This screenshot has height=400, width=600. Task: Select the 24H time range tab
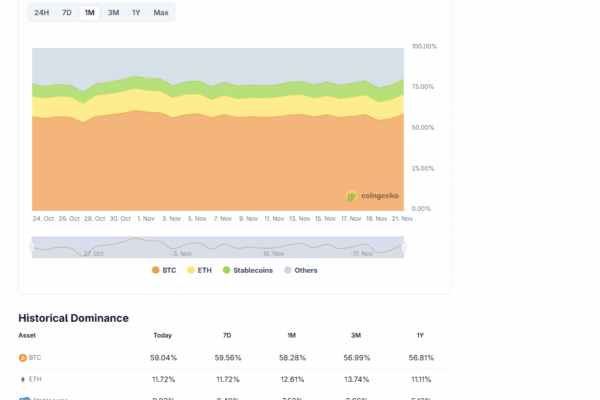(42, 13)
